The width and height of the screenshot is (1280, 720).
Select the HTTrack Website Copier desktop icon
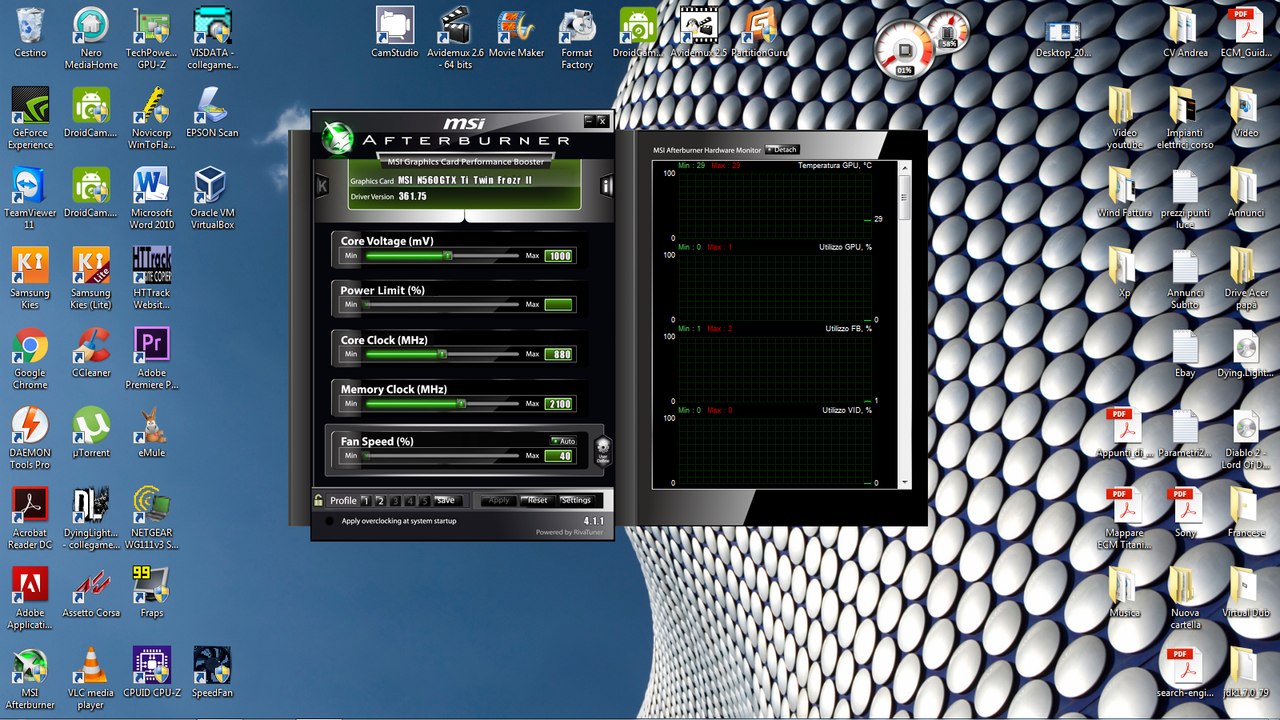(x=151, y=278)
